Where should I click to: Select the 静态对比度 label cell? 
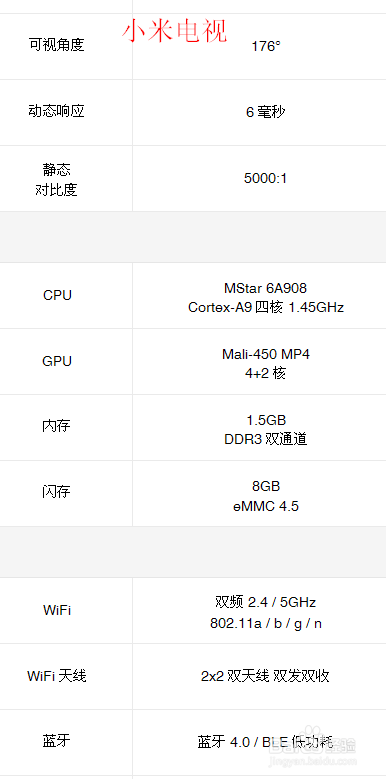pos(57,179)
